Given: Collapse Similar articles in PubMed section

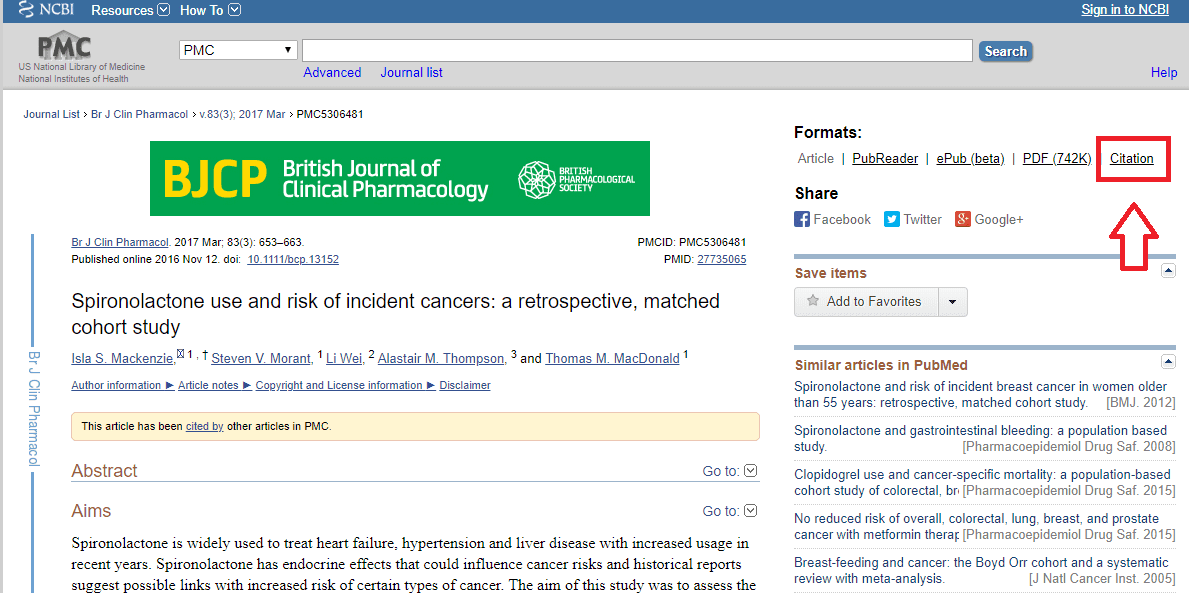Looking at the screenshot, I should pos(1169,362).
